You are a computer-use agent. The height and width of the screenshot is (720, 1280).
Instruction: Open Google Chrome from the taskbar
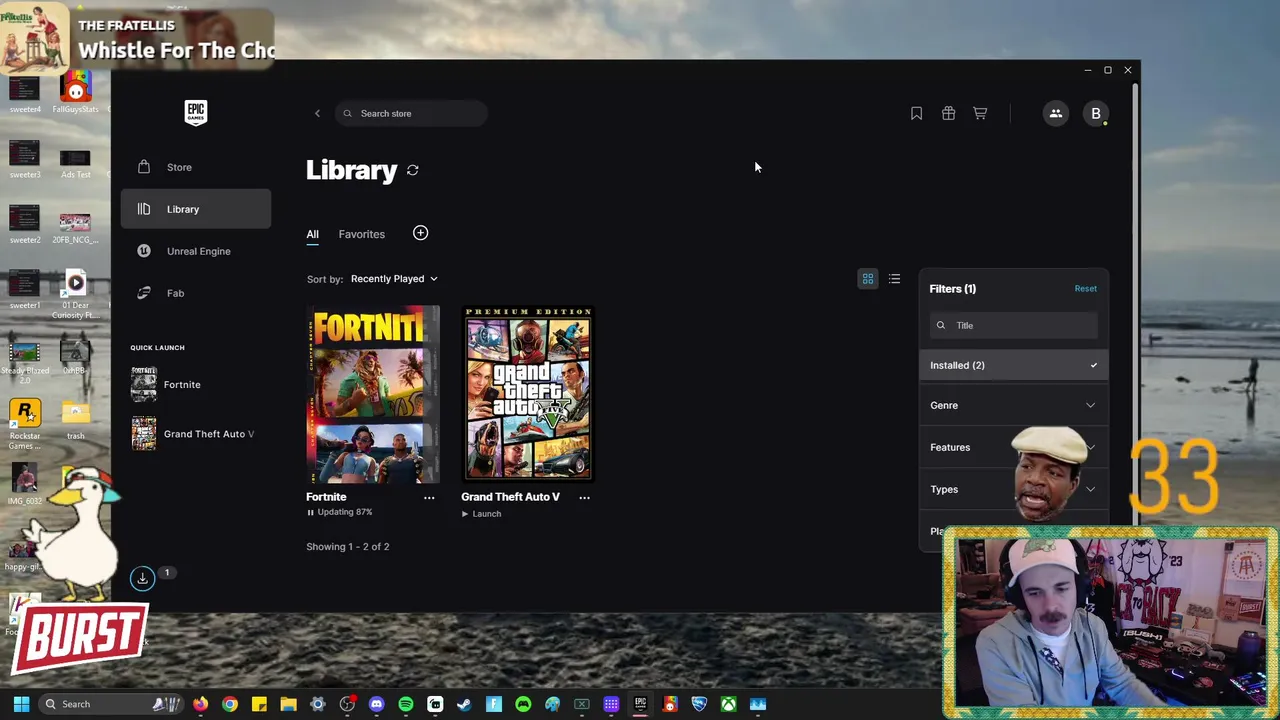[230, 704]
